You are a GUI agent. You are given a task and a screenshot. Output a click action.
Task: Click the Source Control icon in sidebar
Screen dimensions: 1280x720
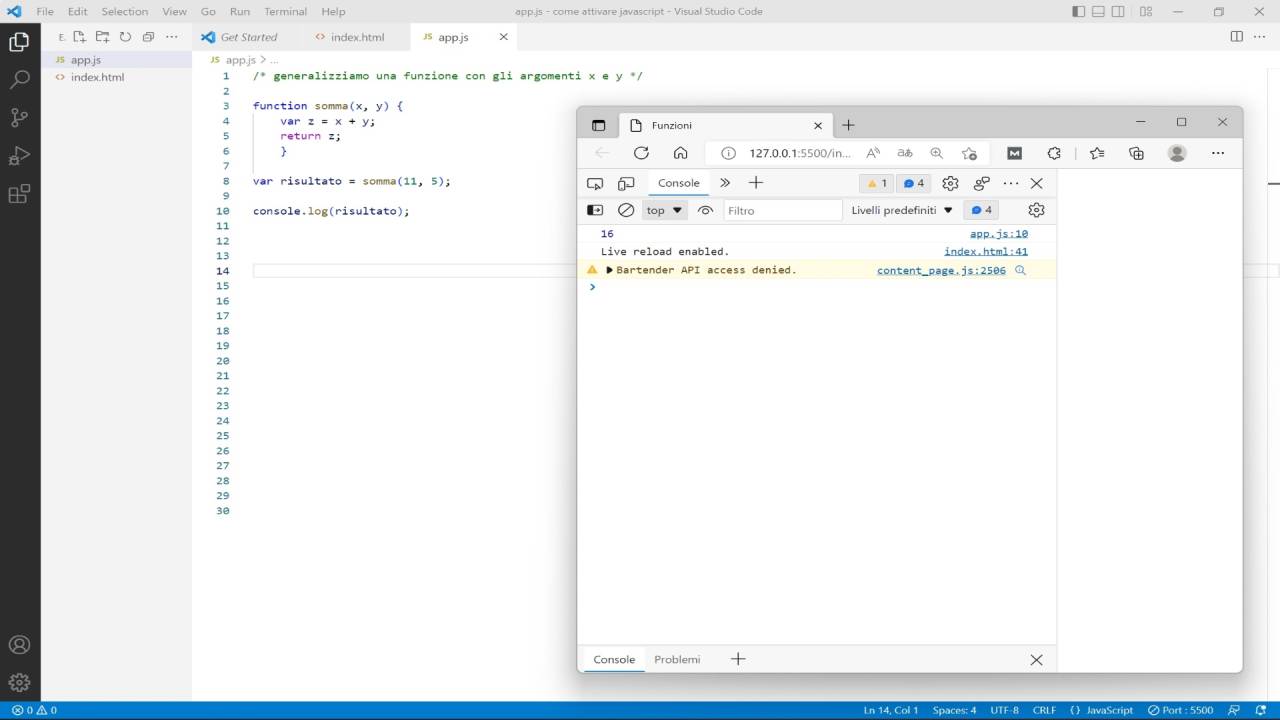[20, 117]
